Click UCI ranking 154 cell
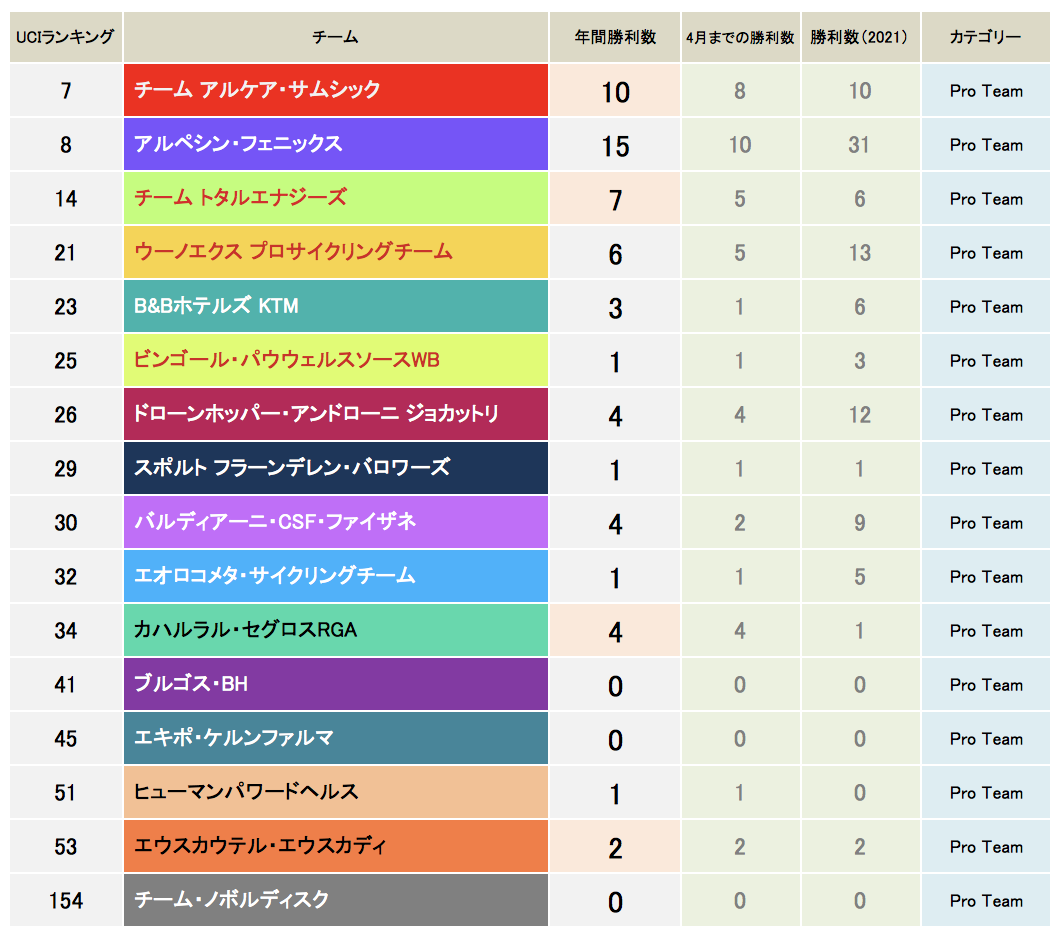 (x=65, y=900)
